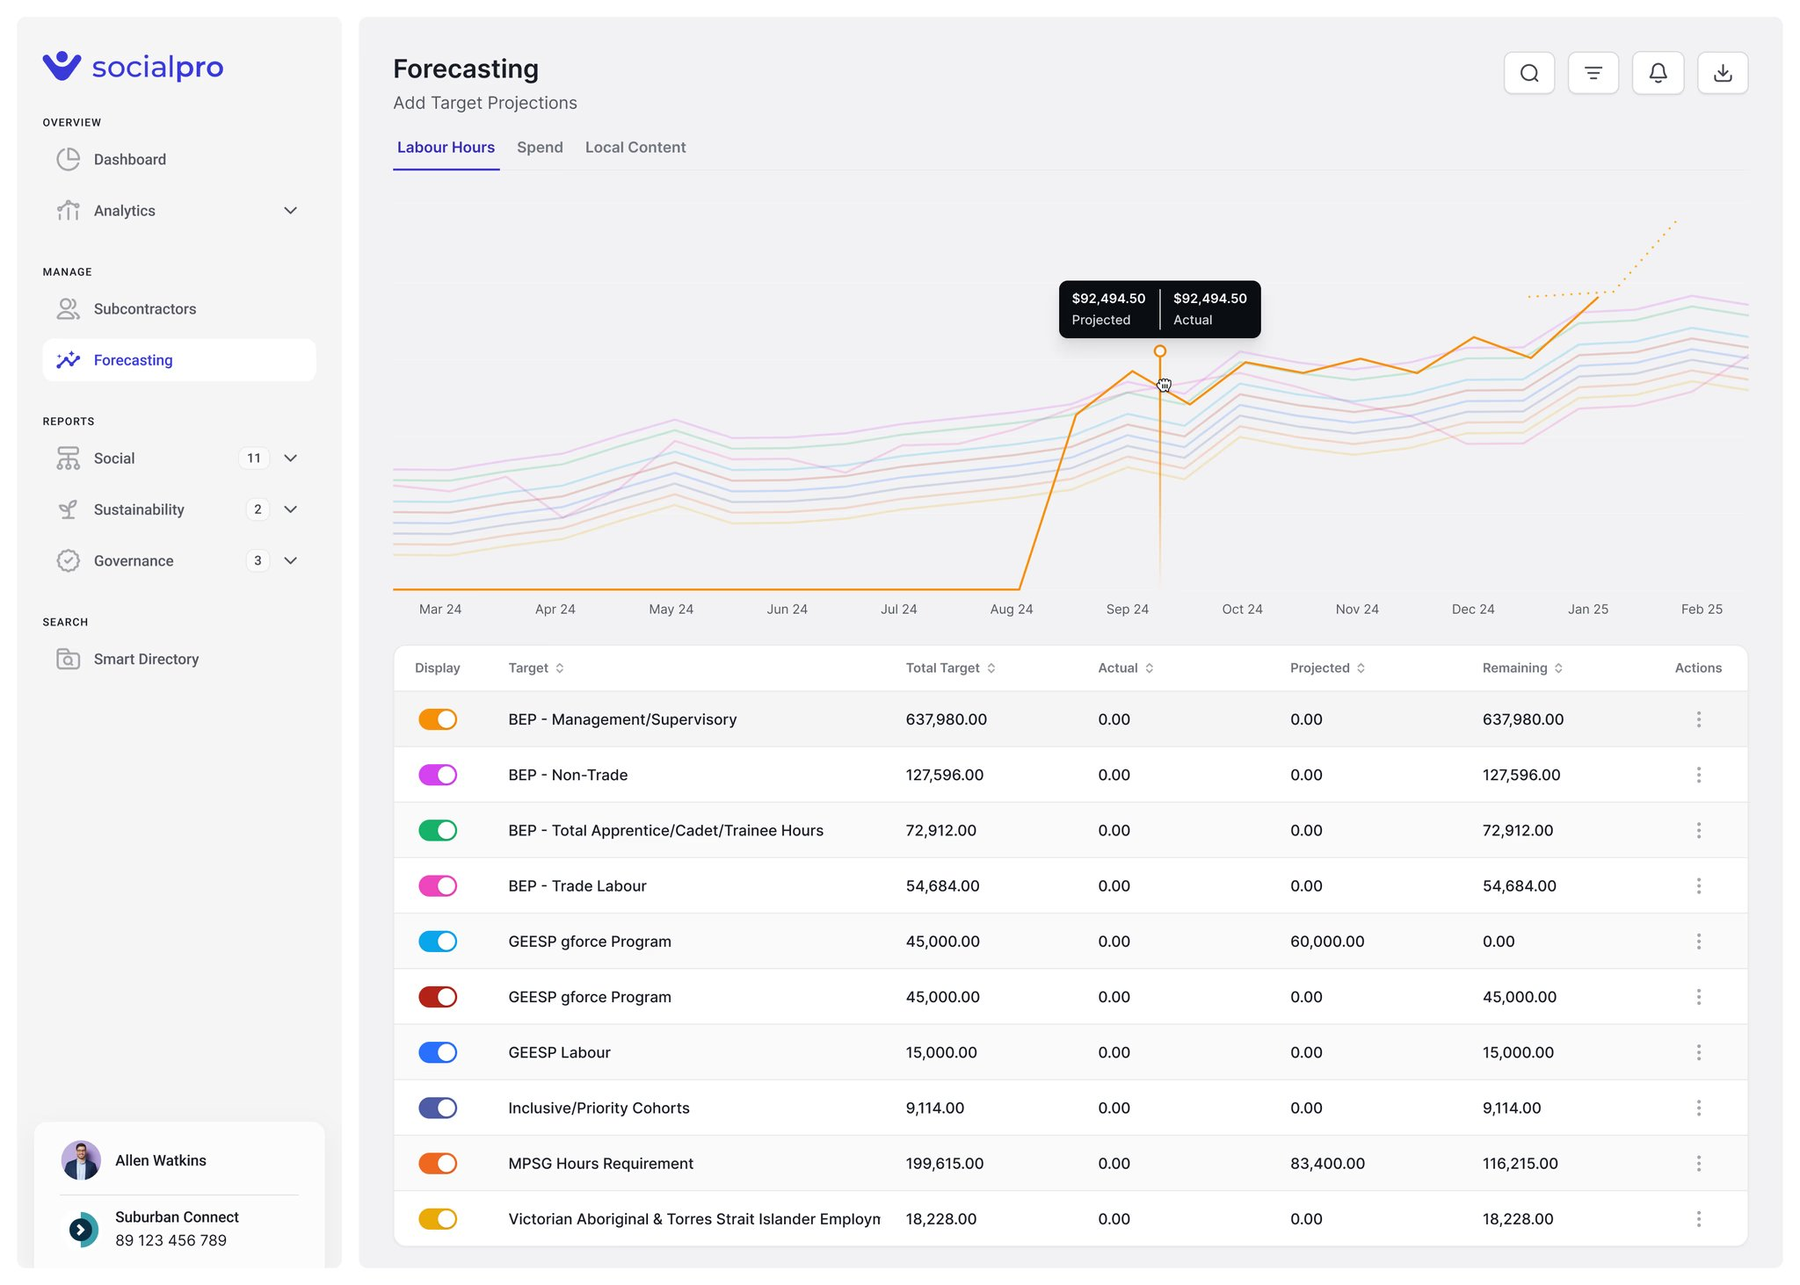Open actions menu for BEP - Trade Labour
The image size is (1800, 1285).
(1698, 886)
